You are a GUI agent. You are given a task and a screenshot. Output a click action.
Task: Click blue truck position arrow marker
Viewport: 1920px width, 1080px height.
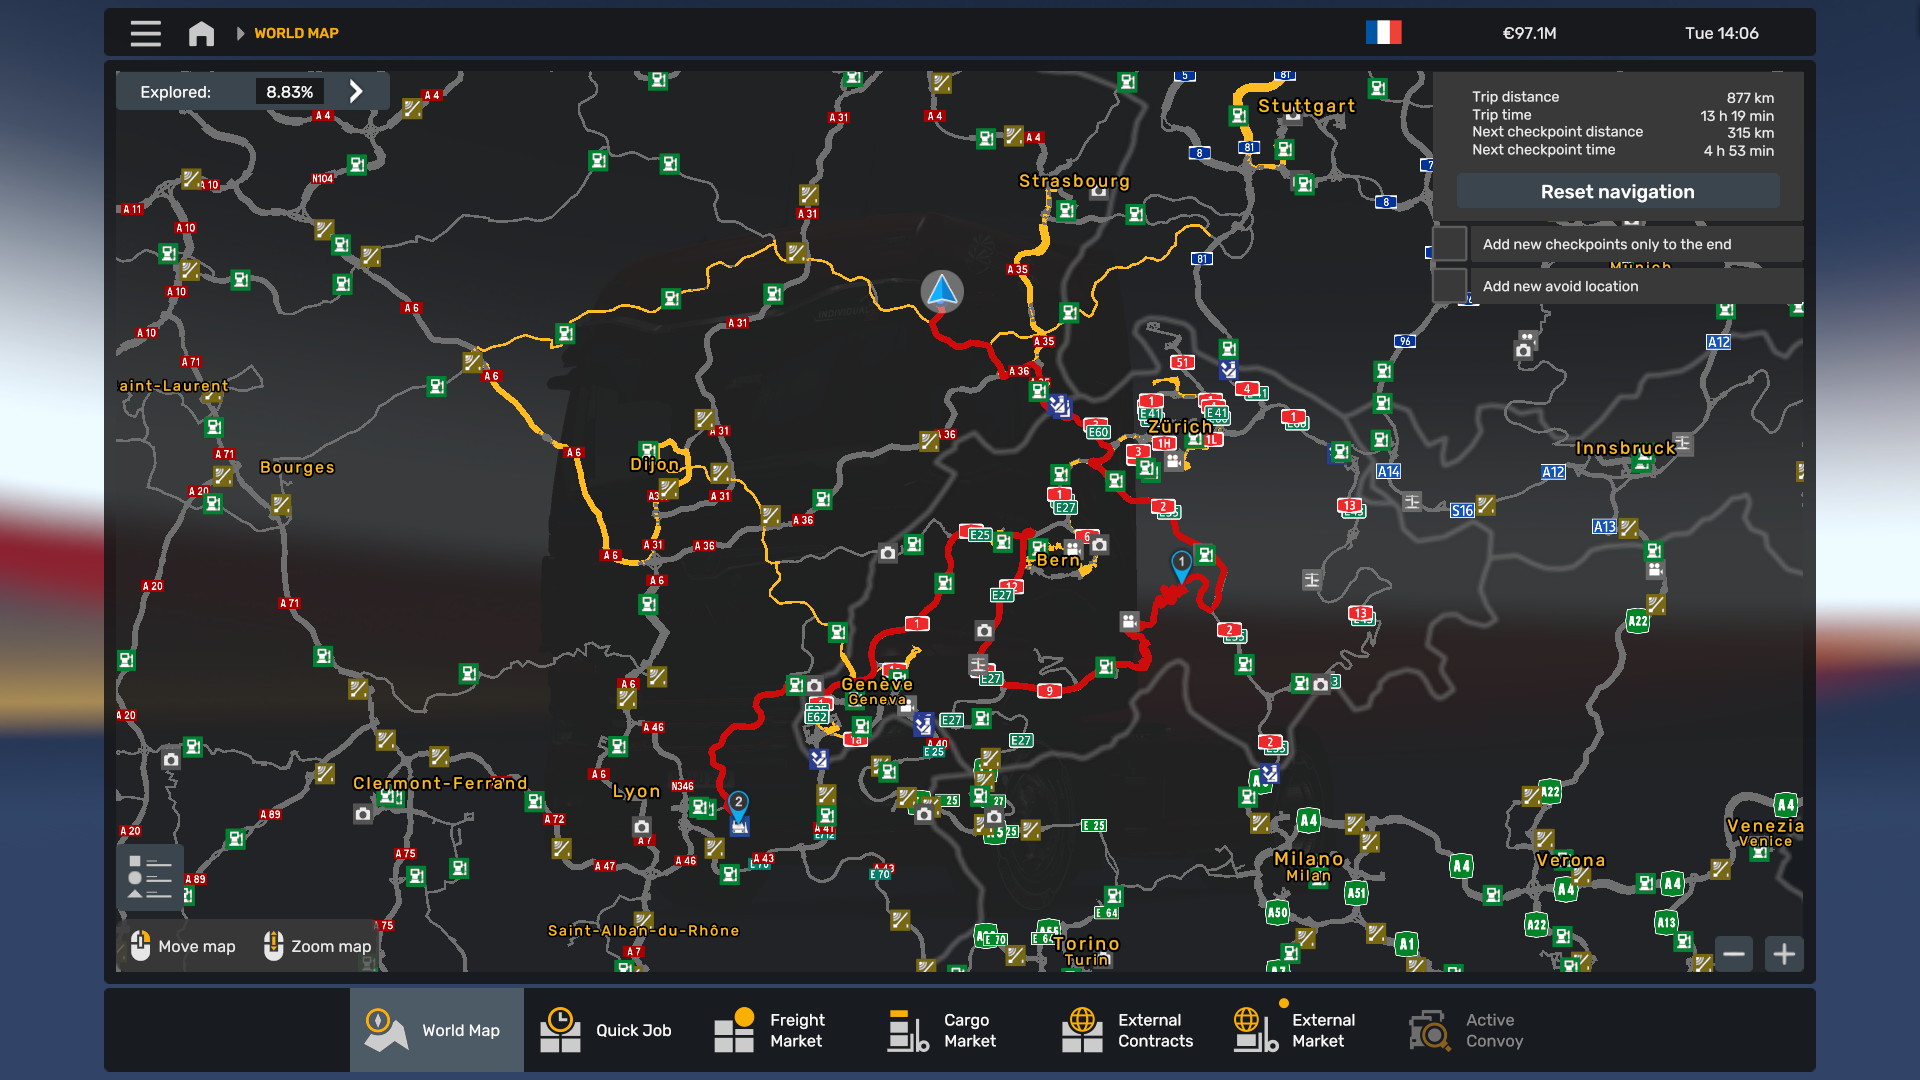pos(941,291)
